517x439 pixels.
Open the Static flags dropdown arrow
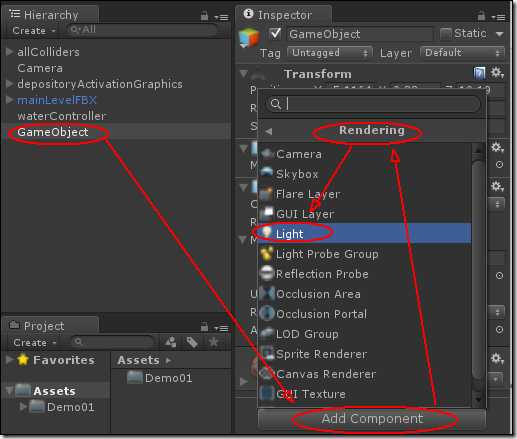tap(499, 34)
